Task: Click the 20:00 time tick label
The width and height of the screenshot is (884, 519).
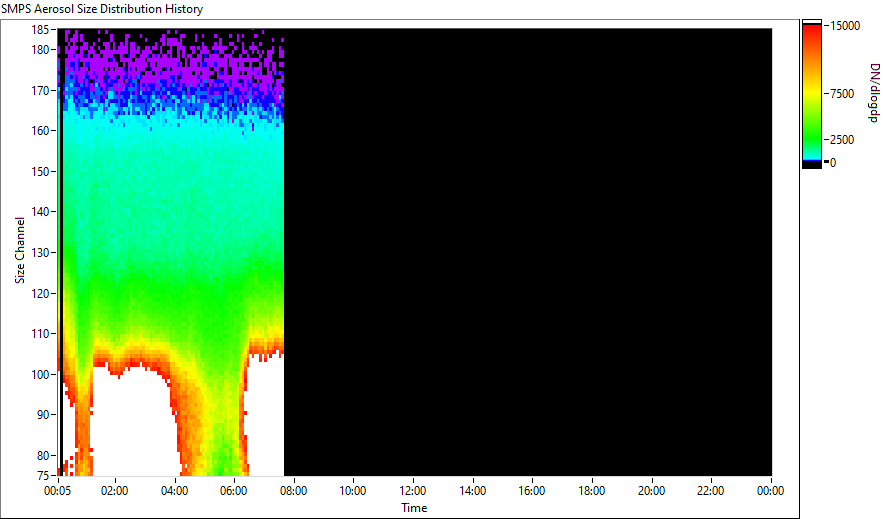Action: [x=651, y=491]
